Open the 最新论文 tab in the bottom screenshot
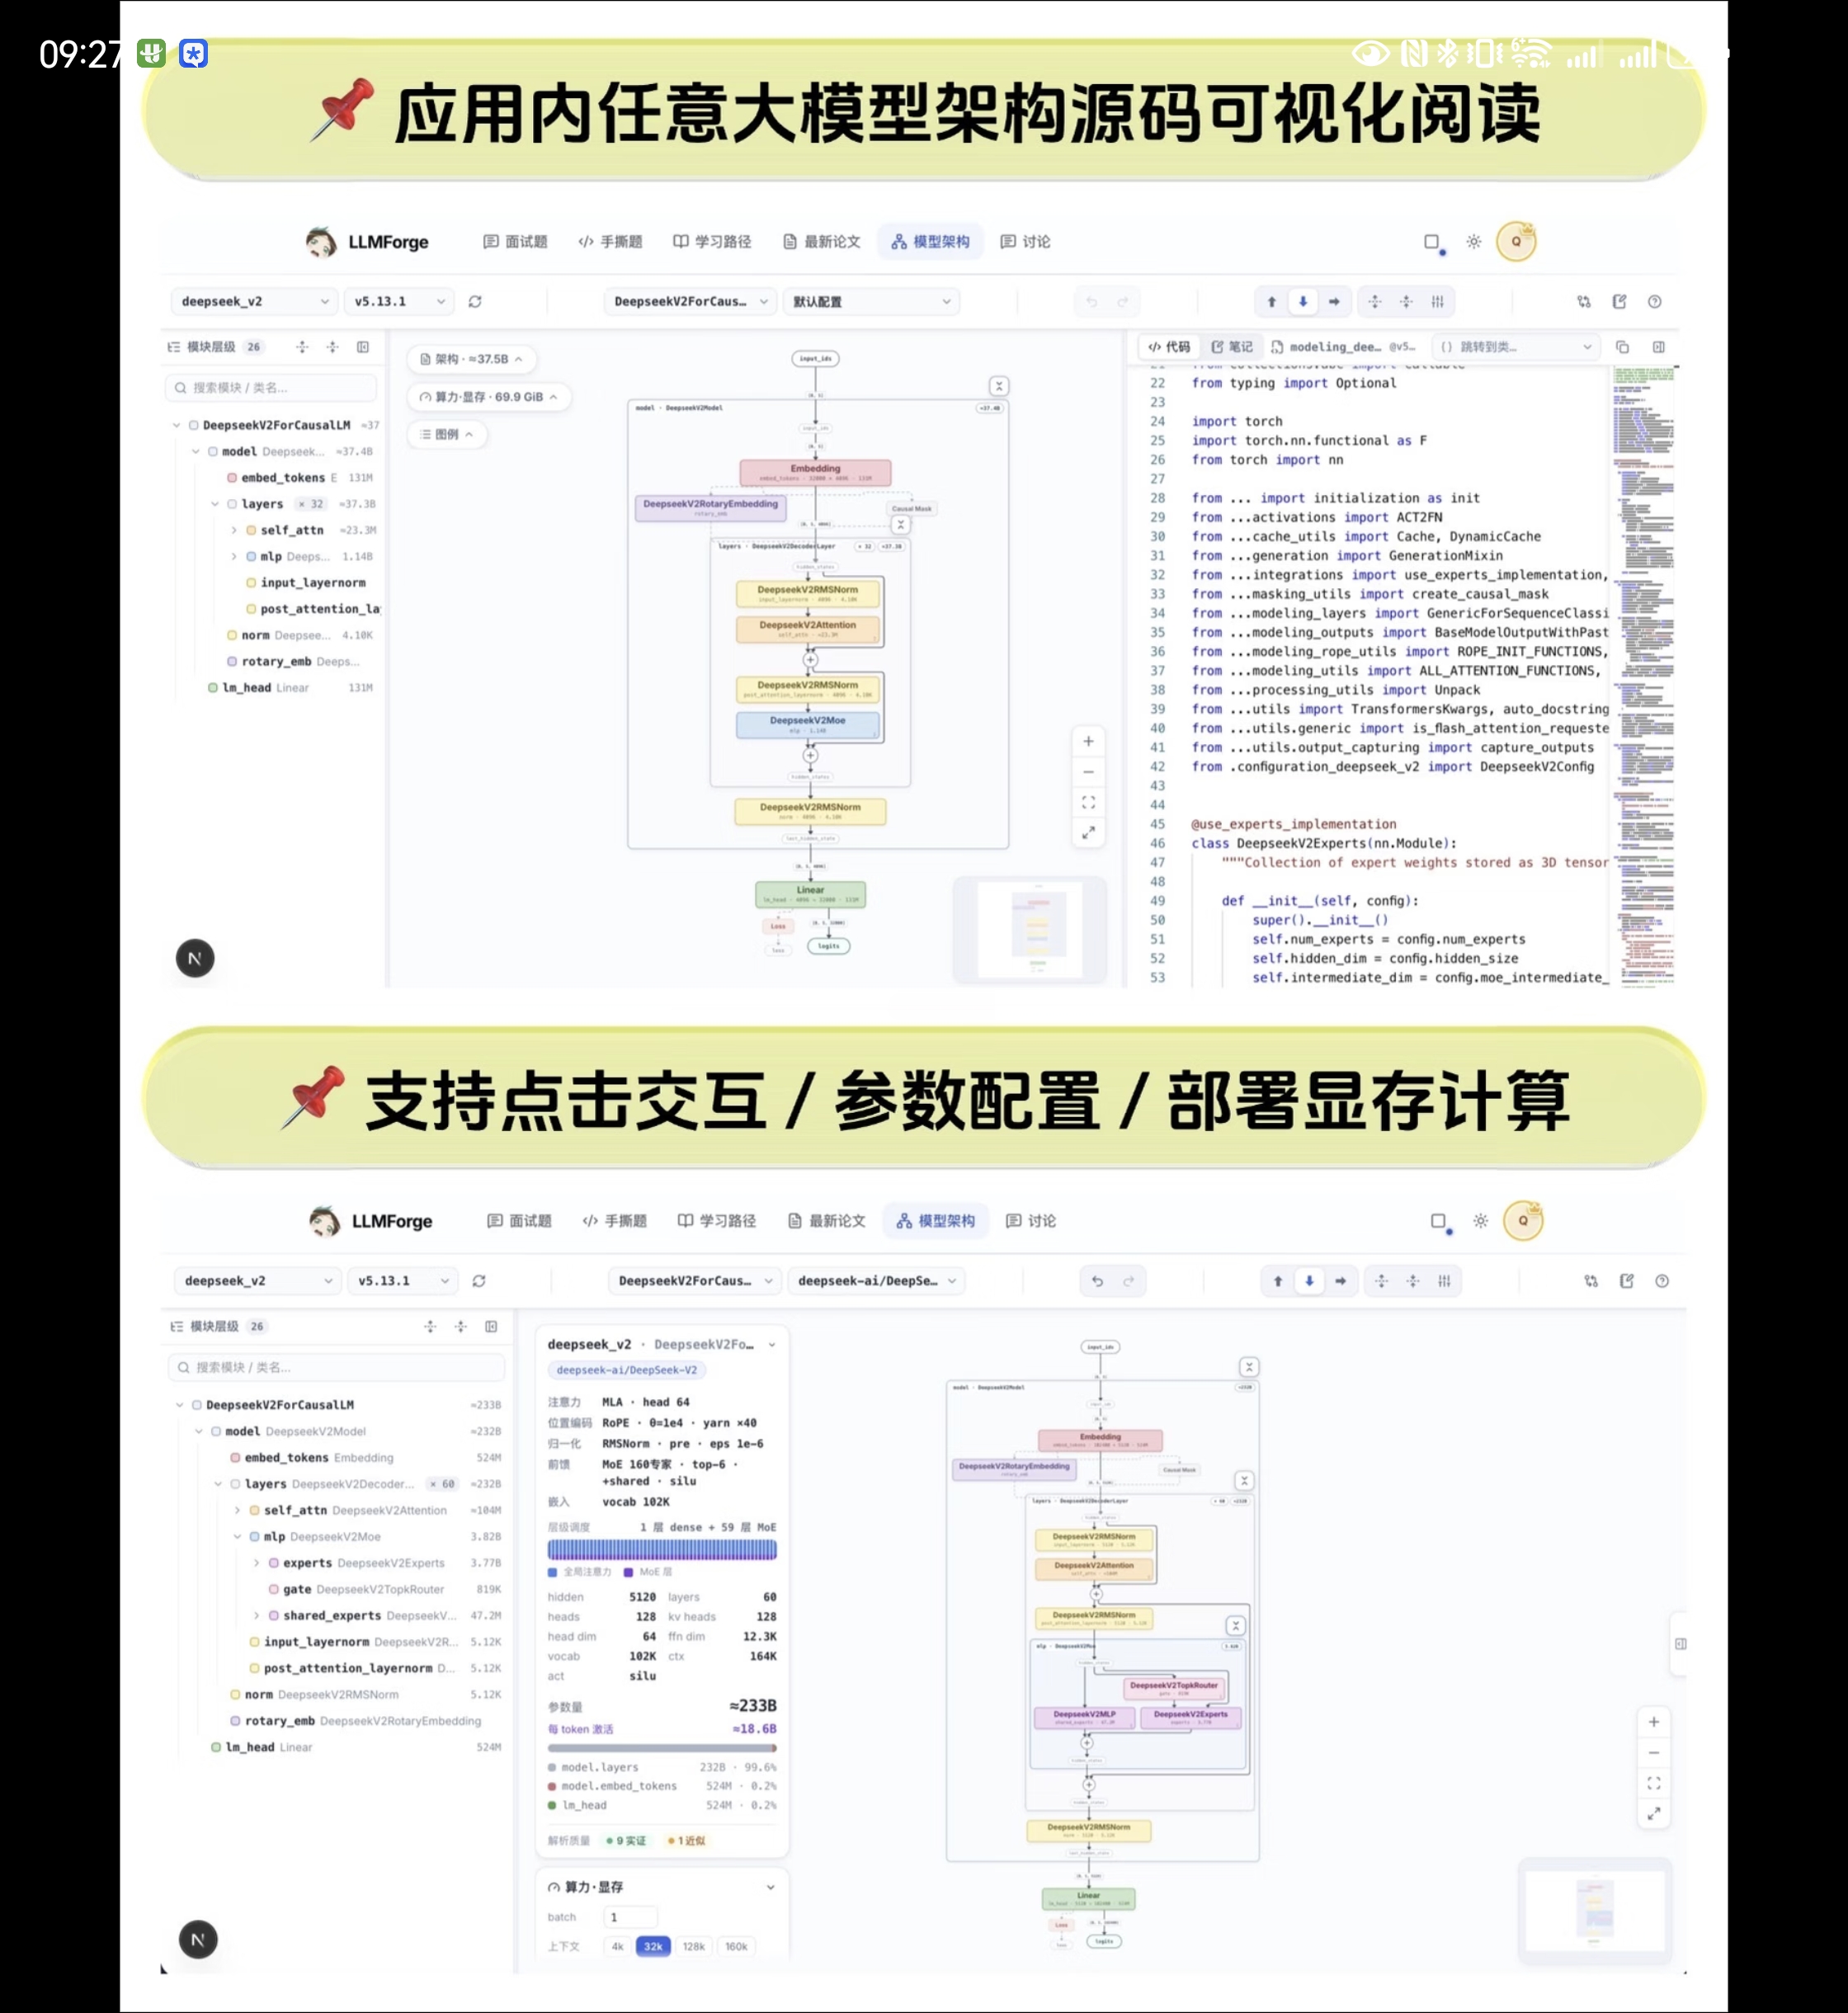This screenshot has width=1848, height=2013. [825, 1221]
